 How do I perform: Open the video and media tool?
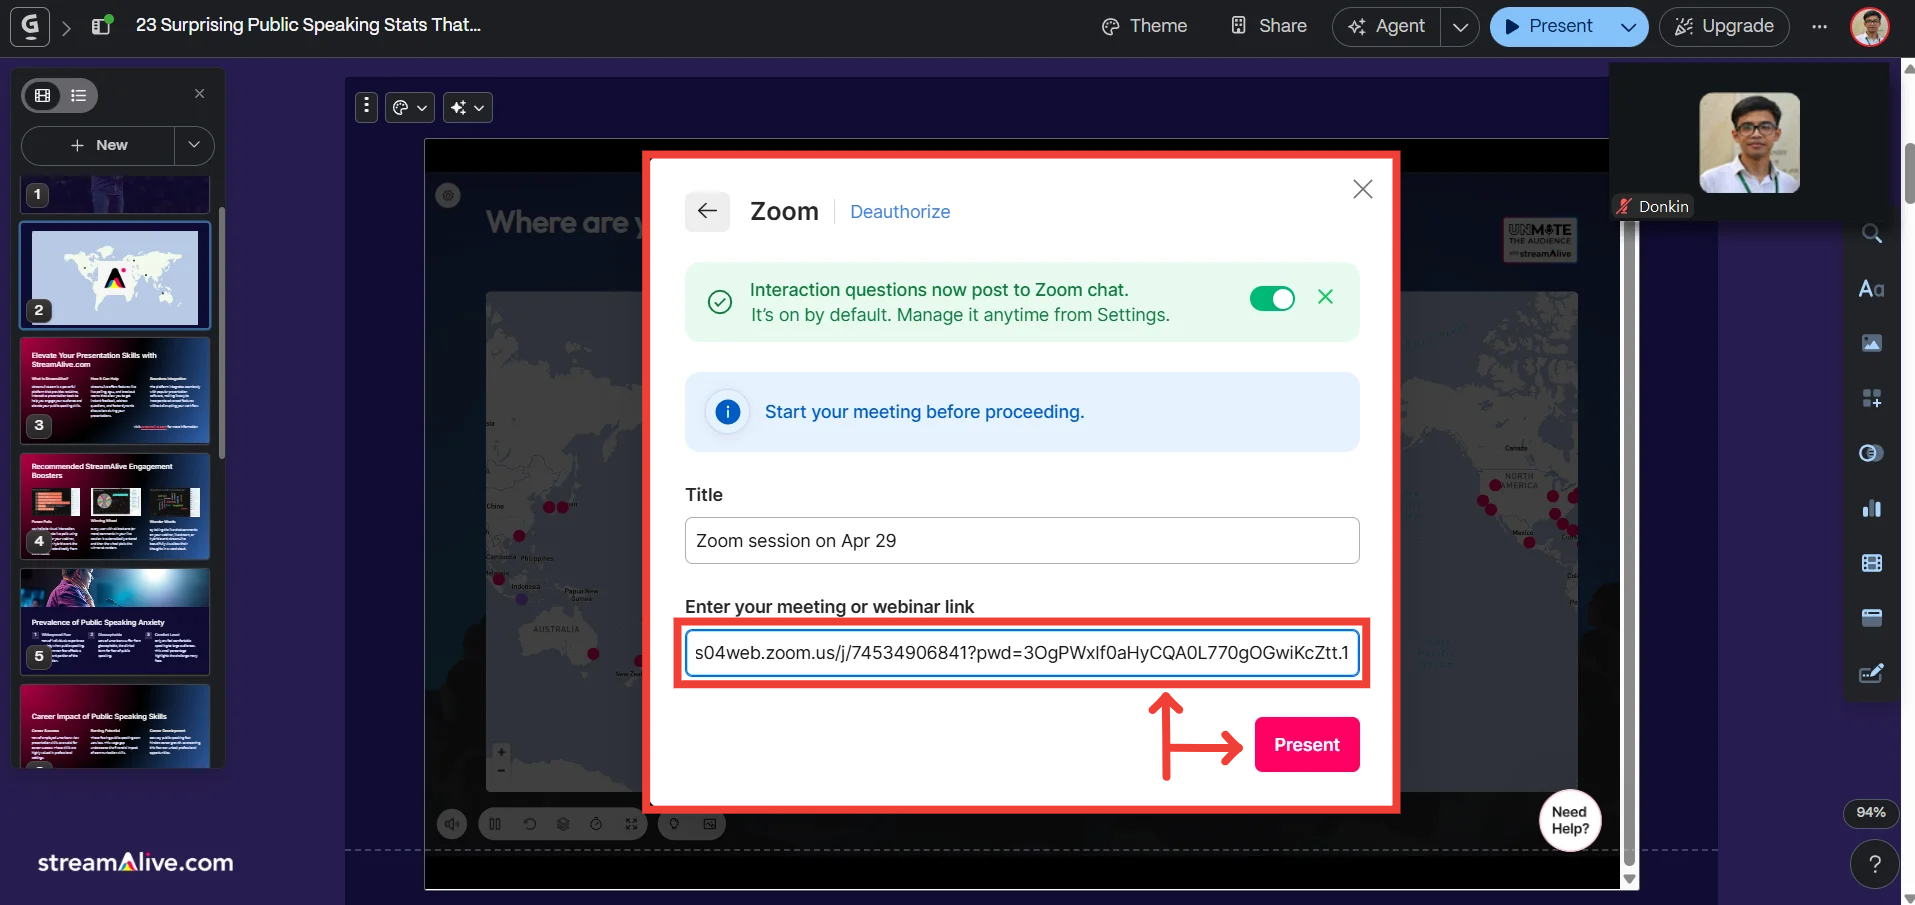click(x=1872, y=563)
